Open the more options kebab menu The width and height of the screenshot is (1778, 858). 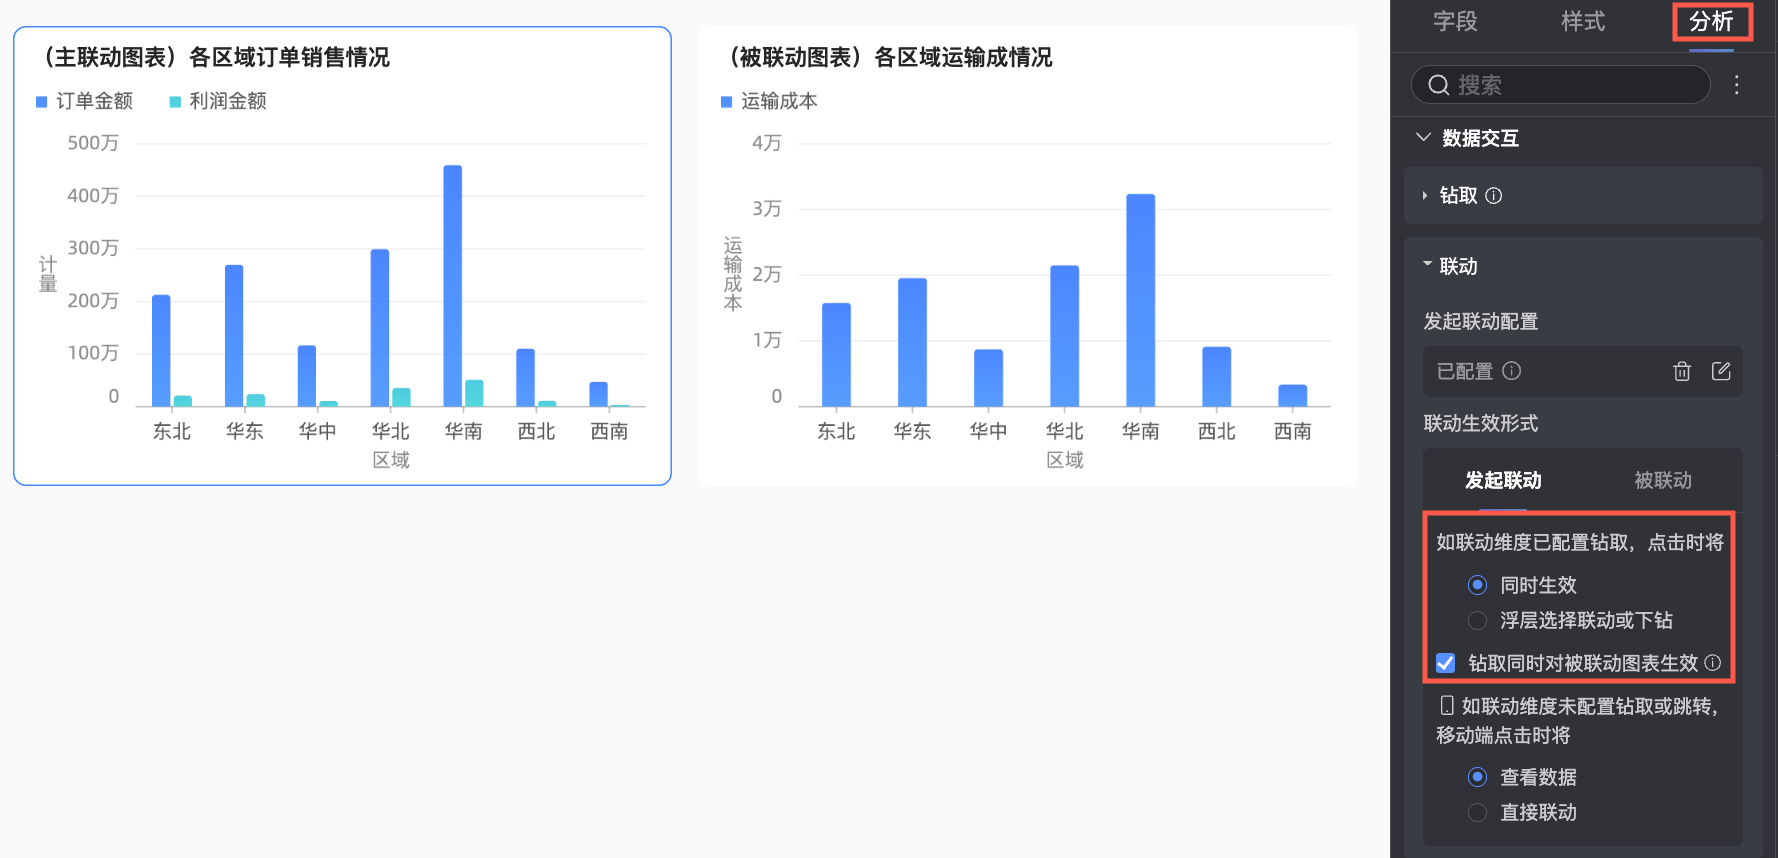click(x=1737, y=85)
